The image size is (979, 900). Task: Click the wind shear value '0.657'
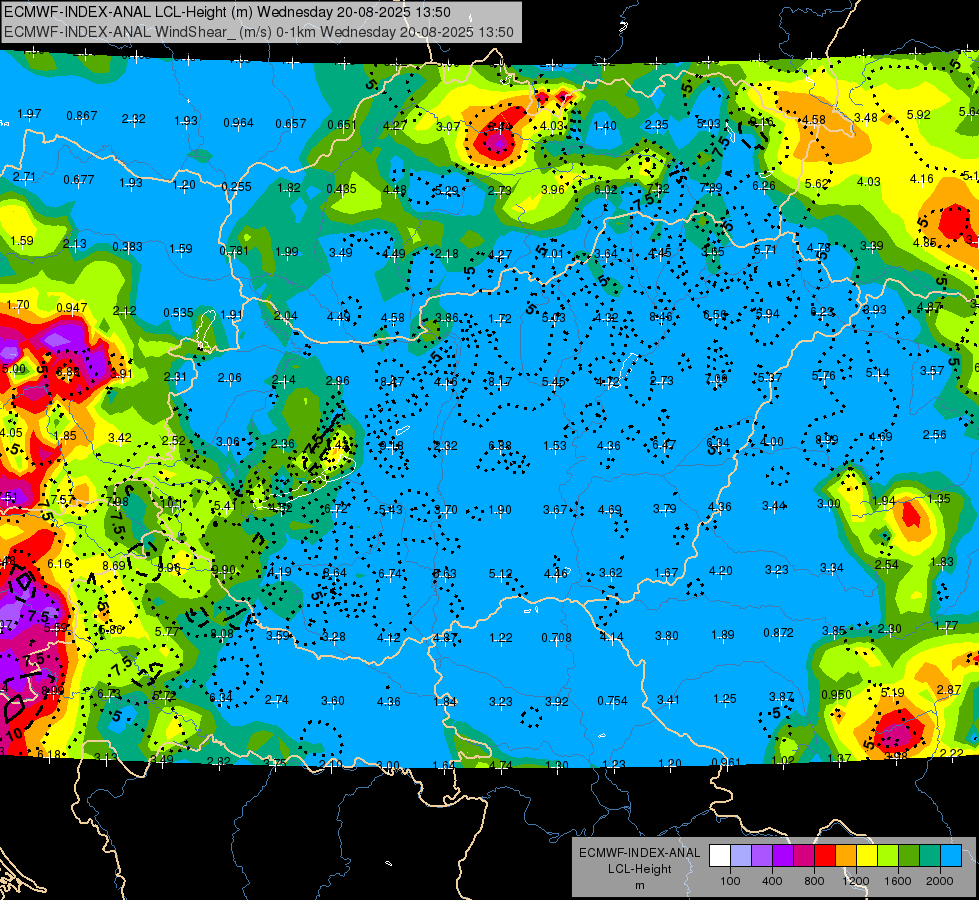click(x=291, y=124)
